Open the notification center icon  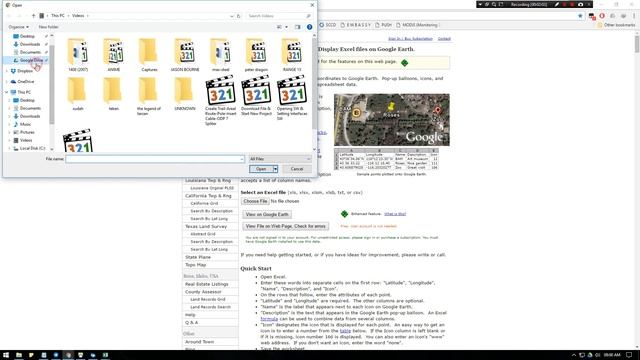click(629, 355)
